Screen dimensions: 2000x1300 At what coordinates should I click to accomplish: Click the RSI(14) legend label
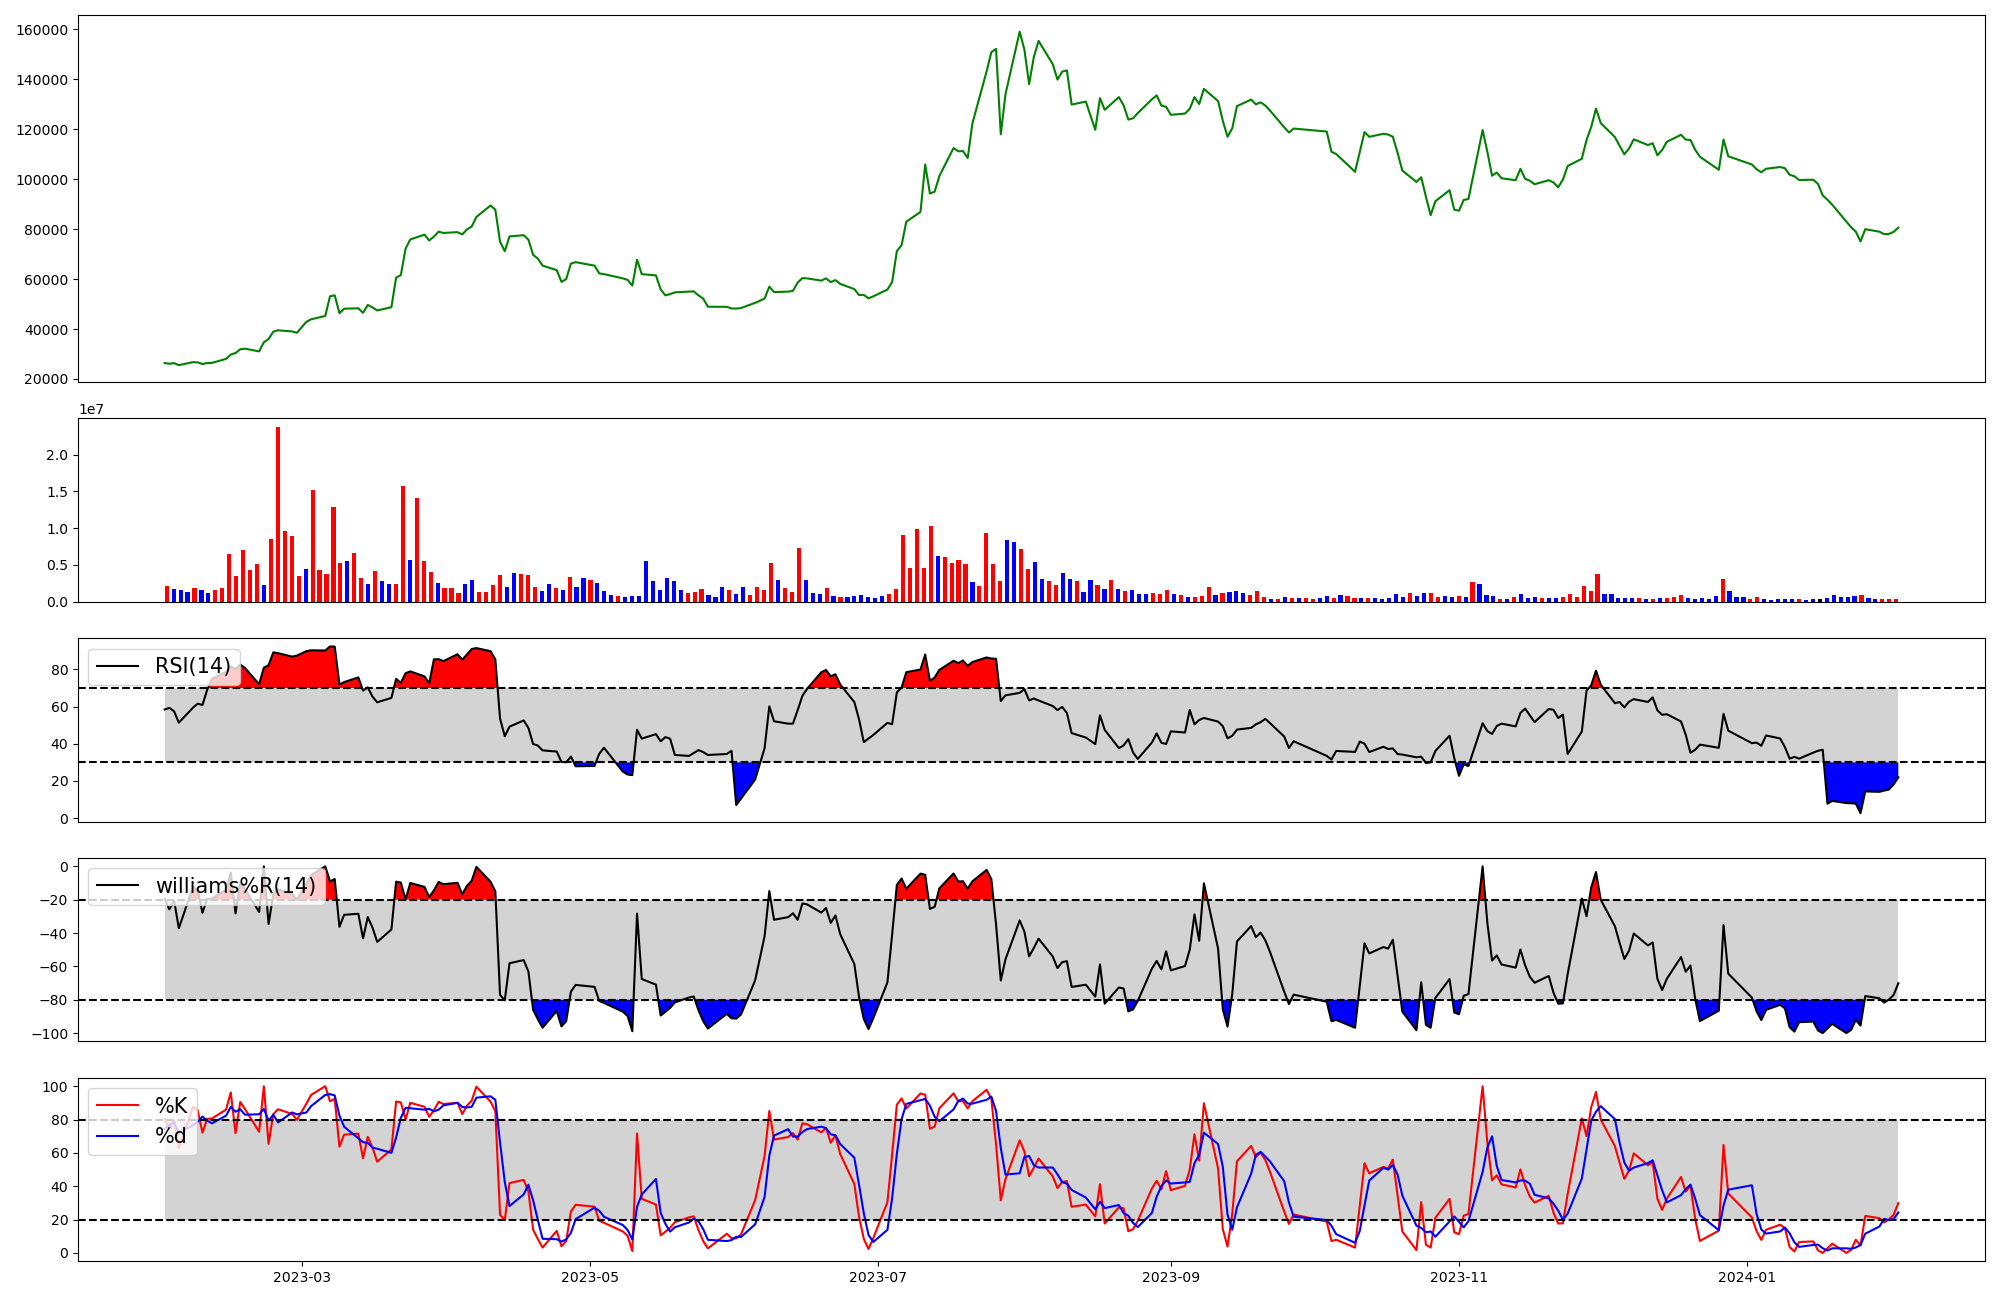192,666
